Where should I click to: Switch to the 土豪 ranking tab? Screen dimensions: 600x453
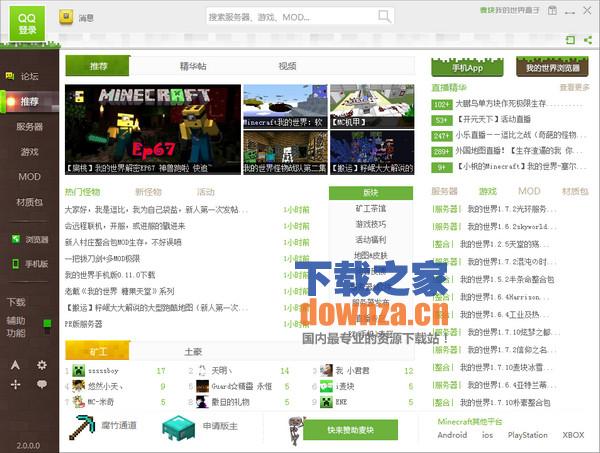pos(193,351)
